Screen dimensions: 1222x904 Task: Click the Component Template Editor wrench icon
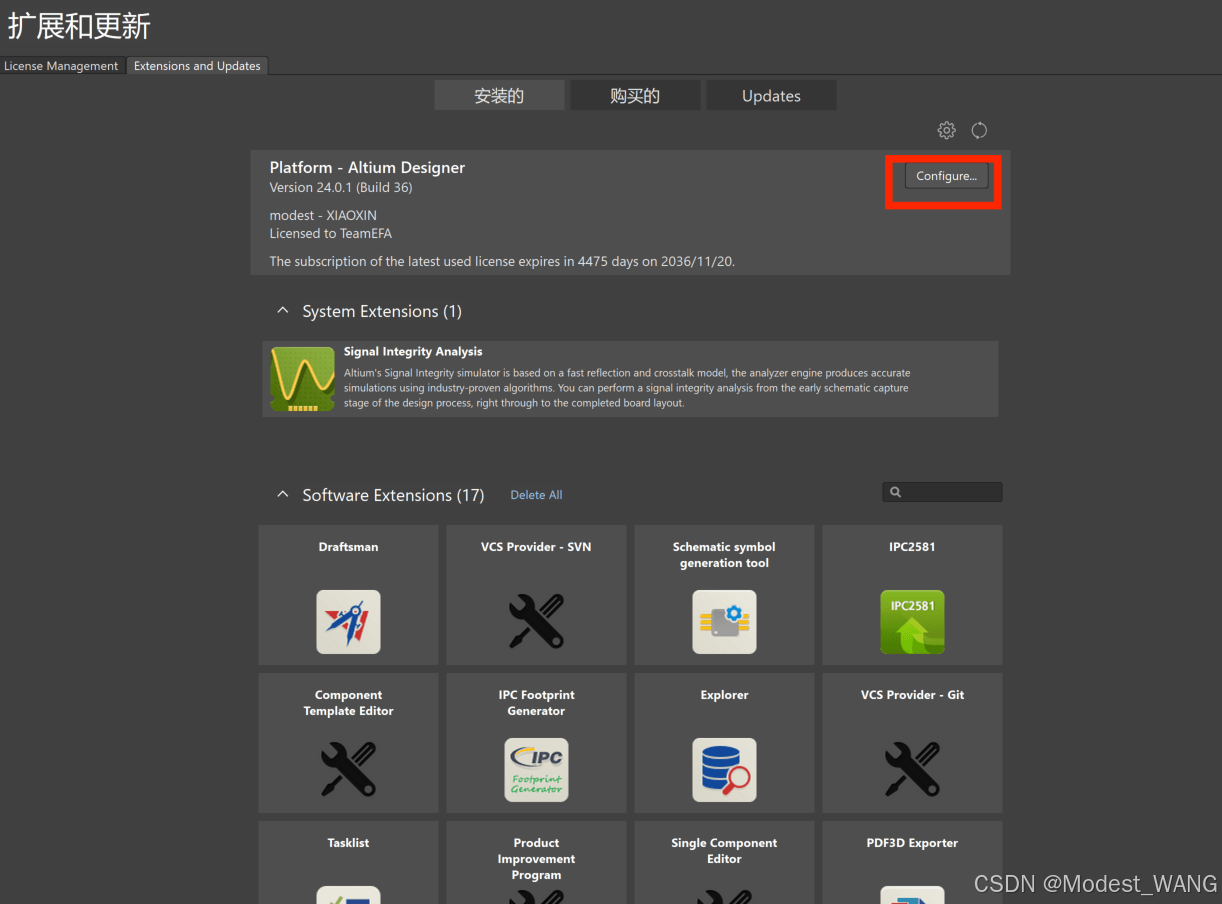[x=348, y=770]
